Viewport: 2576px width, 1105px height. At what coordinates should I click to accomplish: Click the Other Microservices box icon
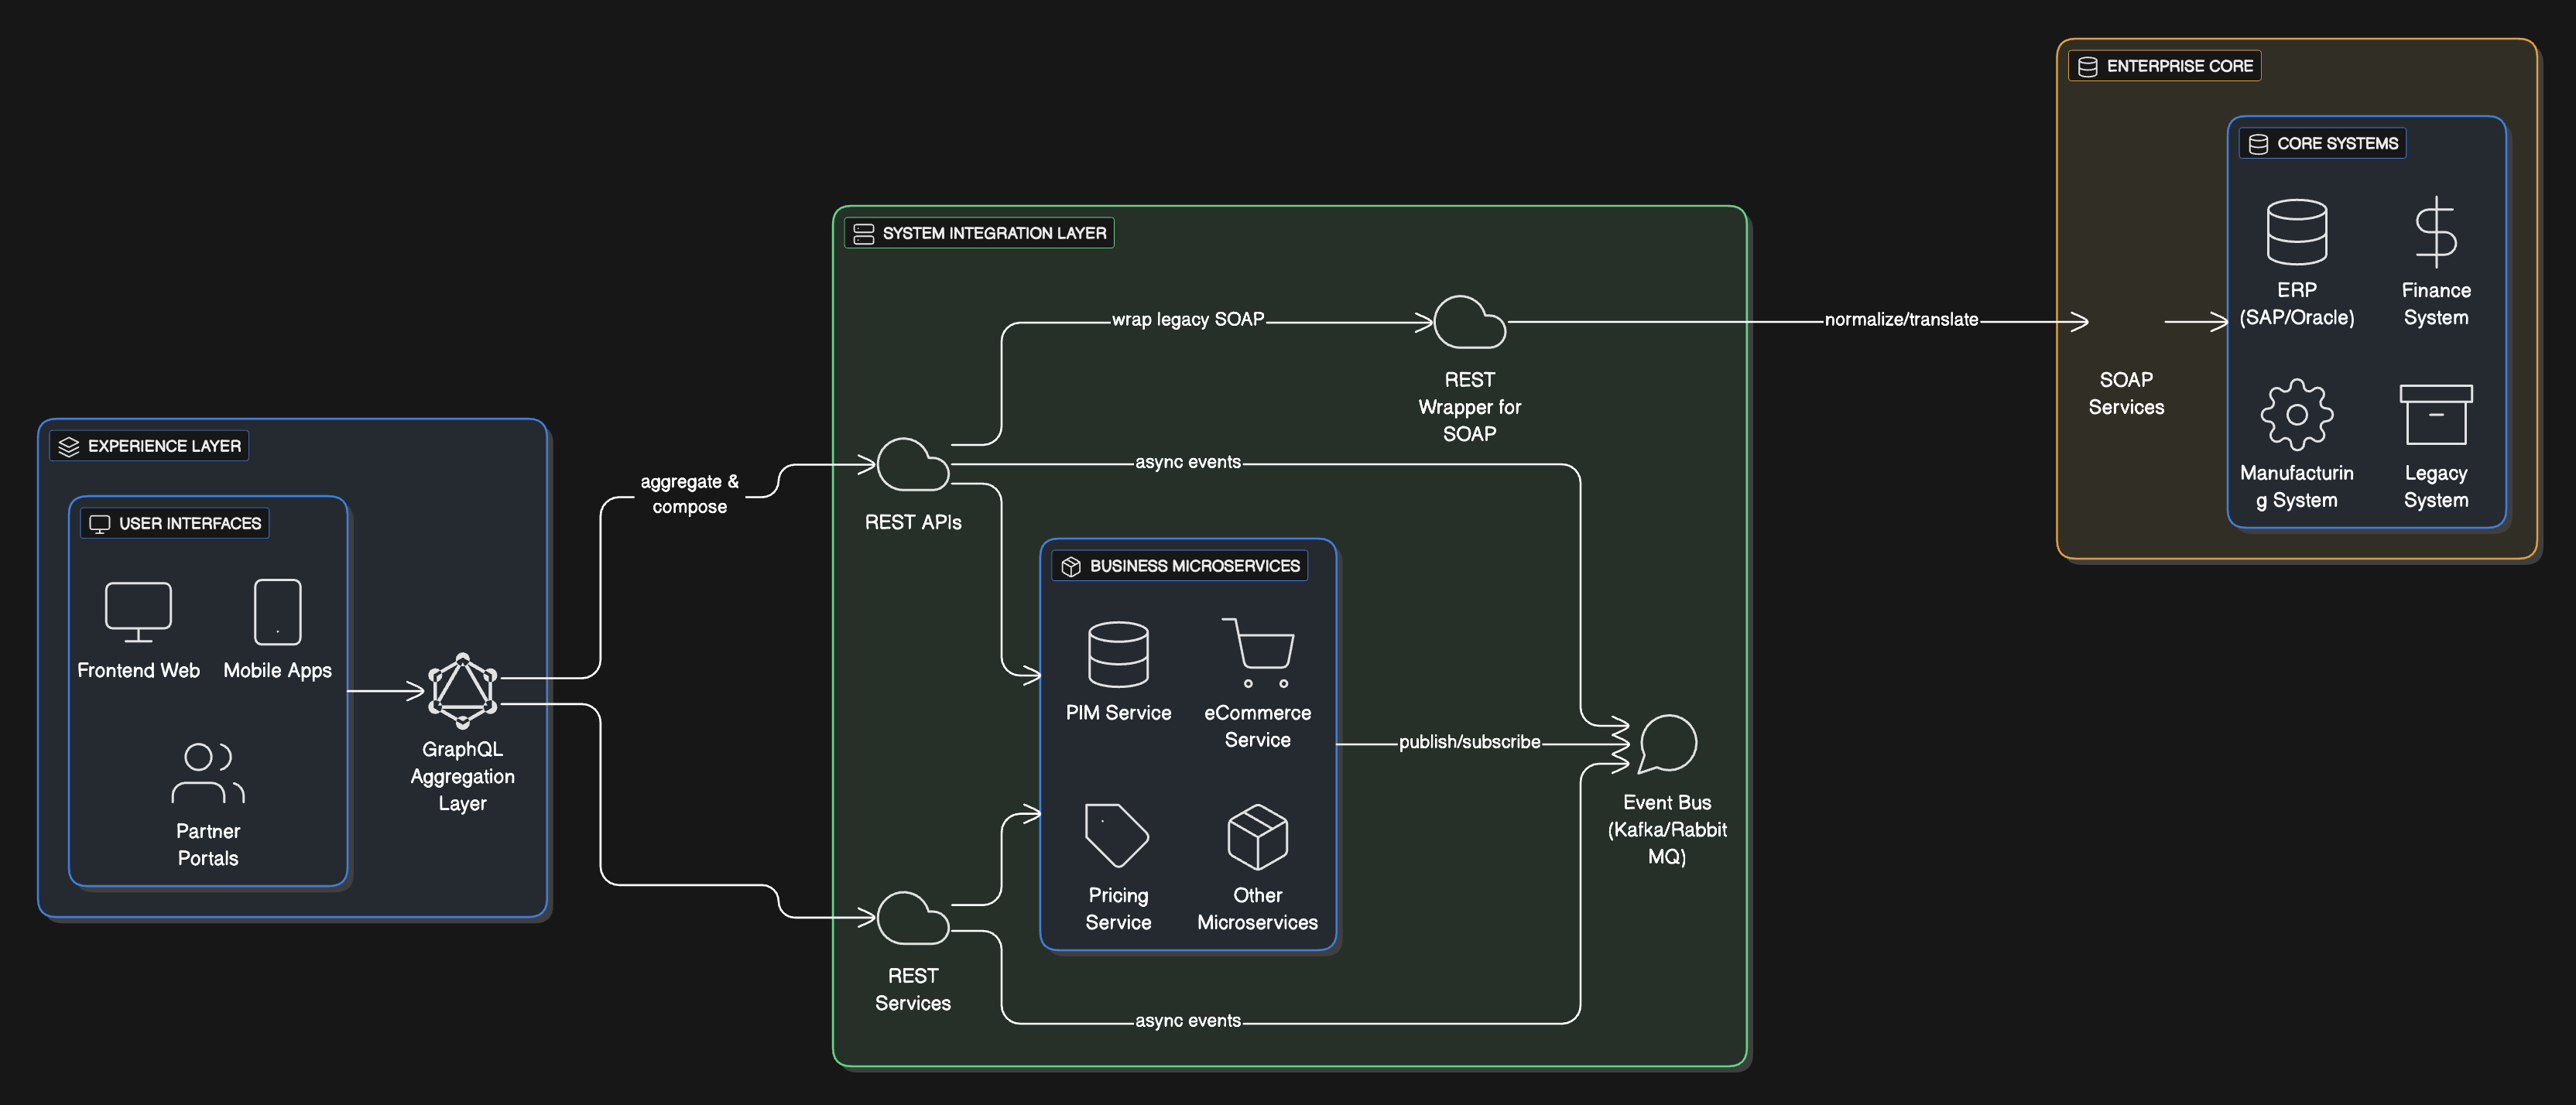(1258, 836)
